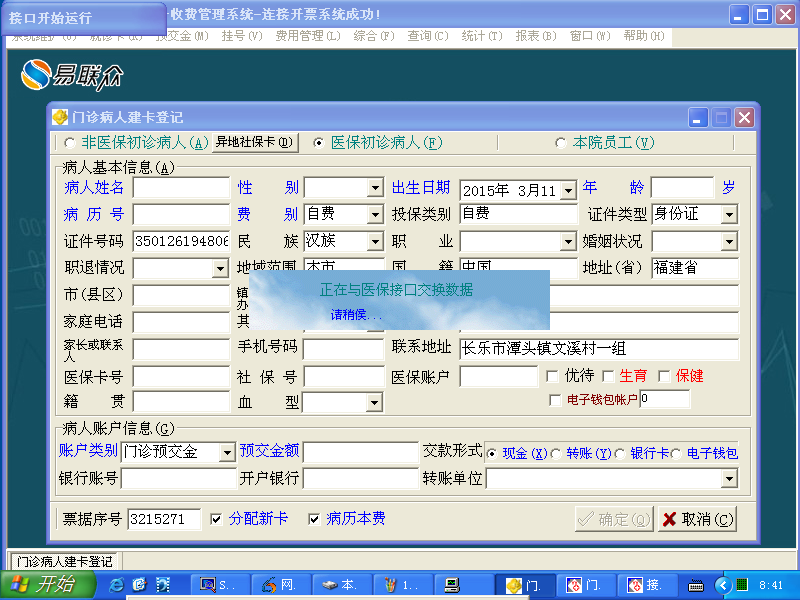Click the 证件号码 field with 350126194806
This screenshot has height=600, width=800.
181,241
